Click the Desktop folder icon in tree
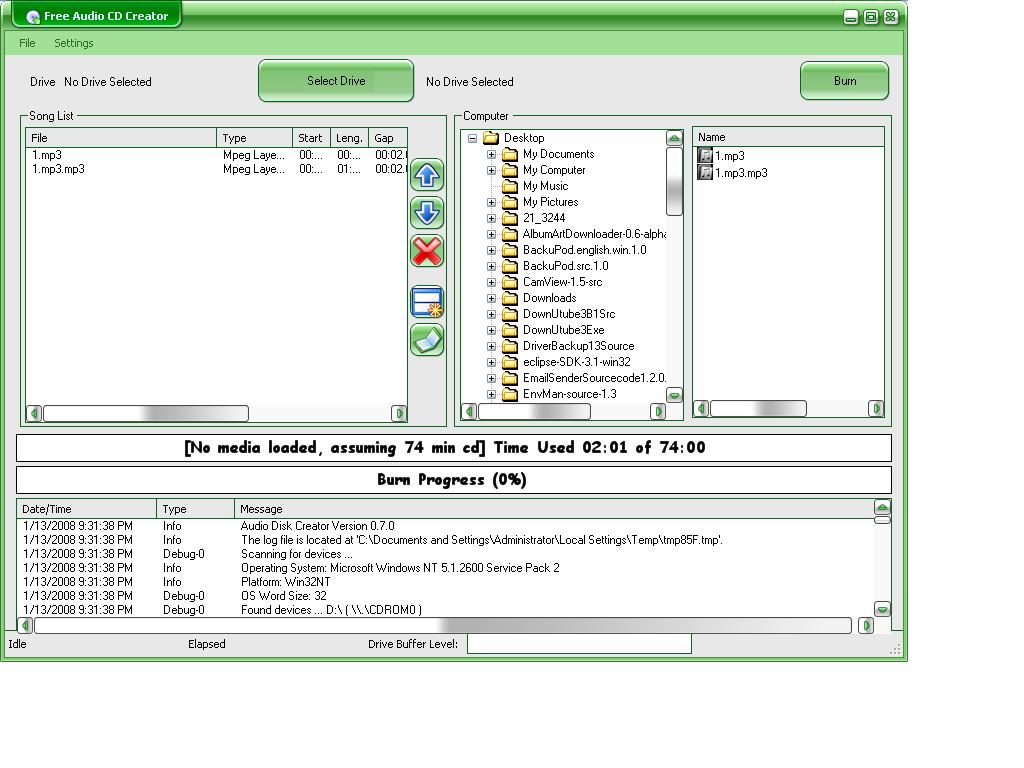This screenshot has width=1024, height=768. pos(491,138)
